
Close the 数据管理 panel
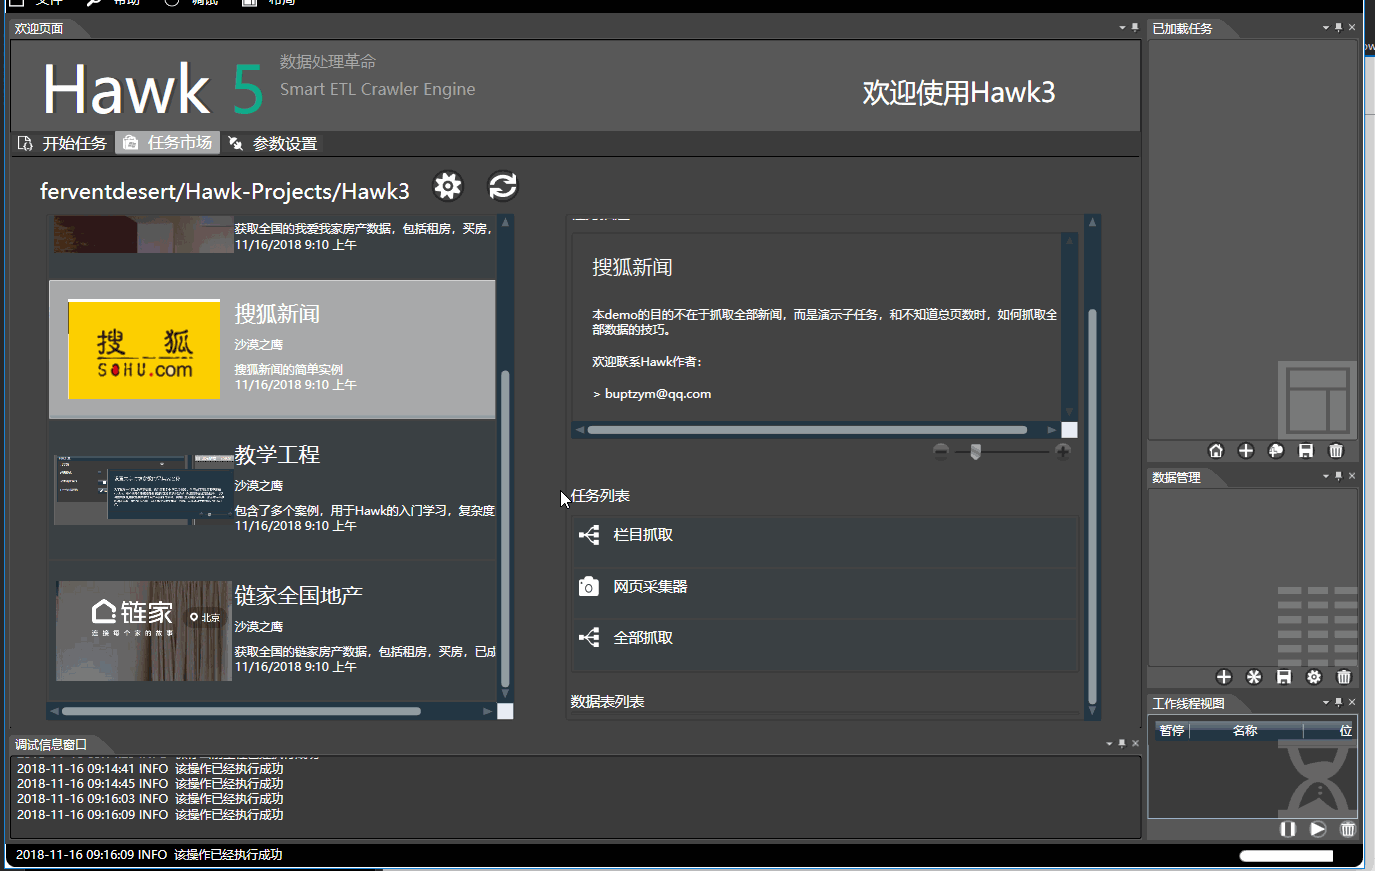[x=1352, y=477]
